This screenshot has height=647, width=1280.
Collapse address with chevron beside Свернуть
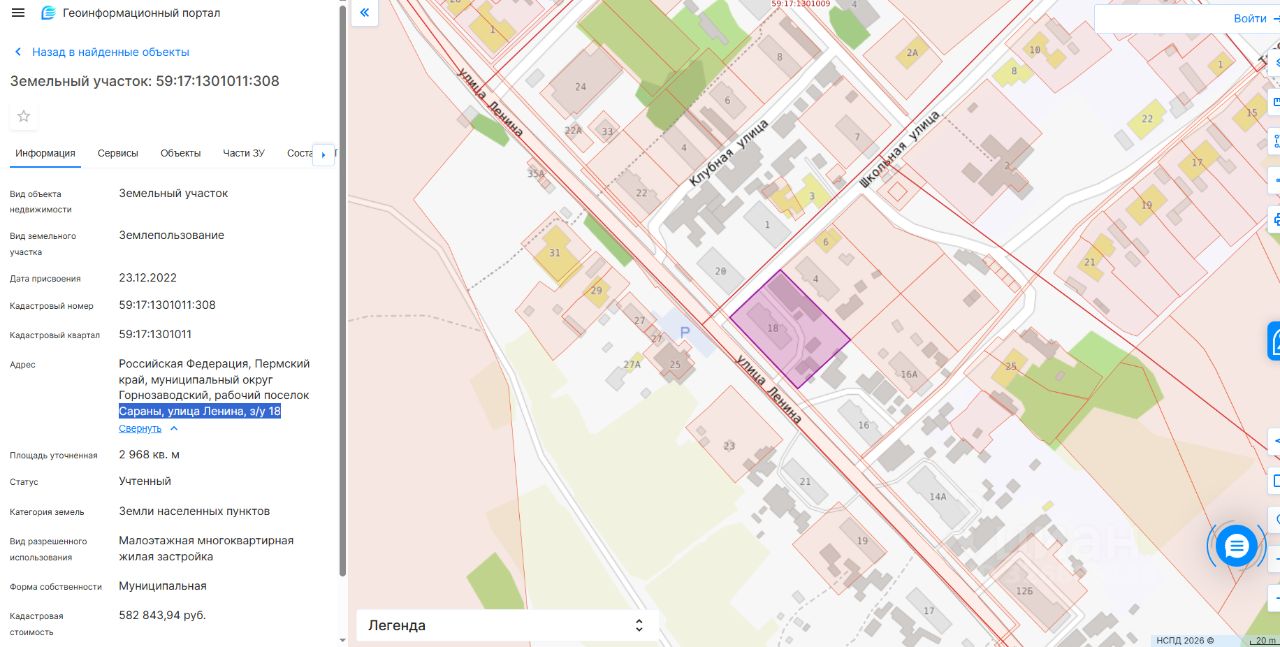(174, 428)
